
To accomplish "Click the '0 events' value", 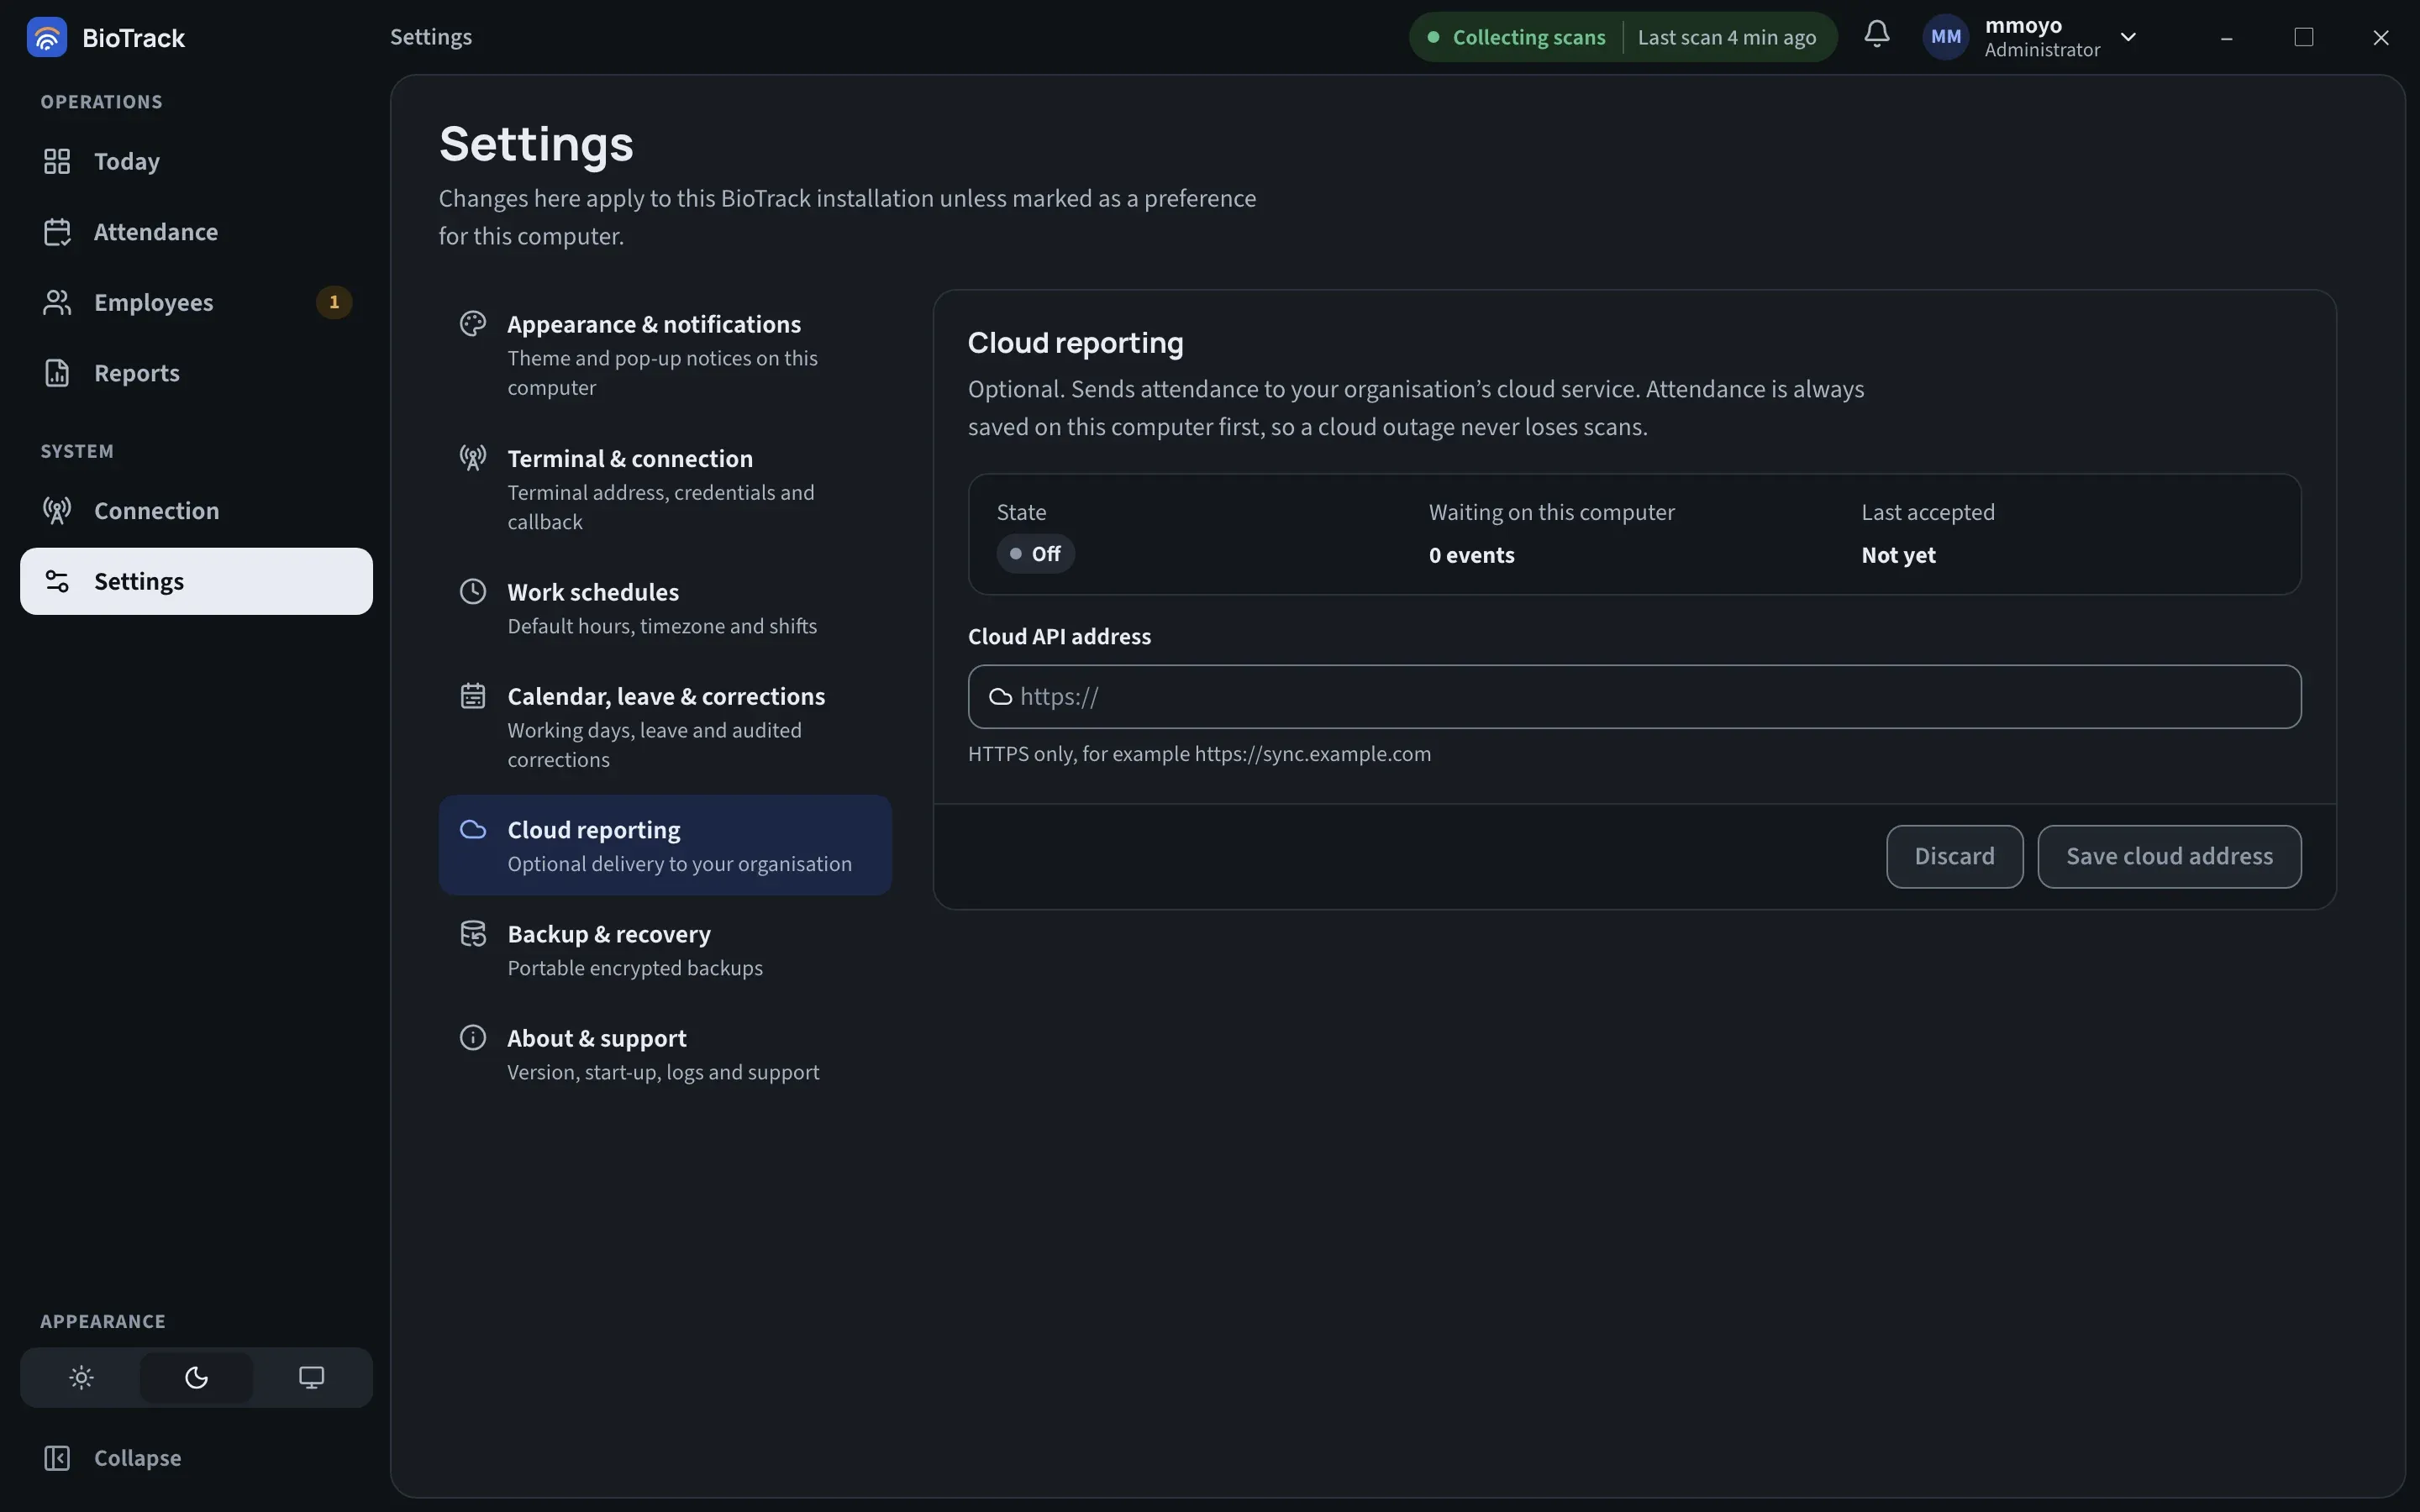I will [x=1471, y=555].
